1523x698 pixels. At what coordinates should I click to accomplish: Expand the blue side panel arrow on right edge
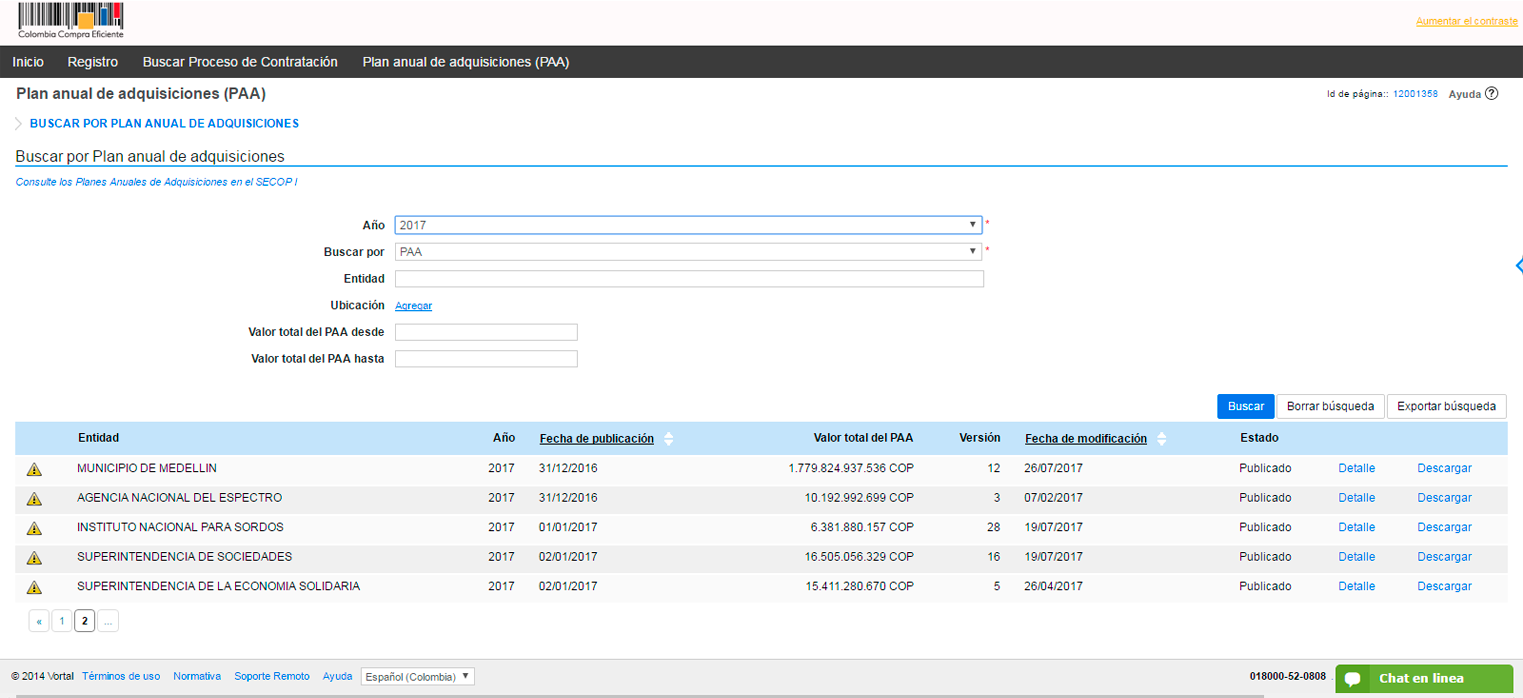[1518, 265]
